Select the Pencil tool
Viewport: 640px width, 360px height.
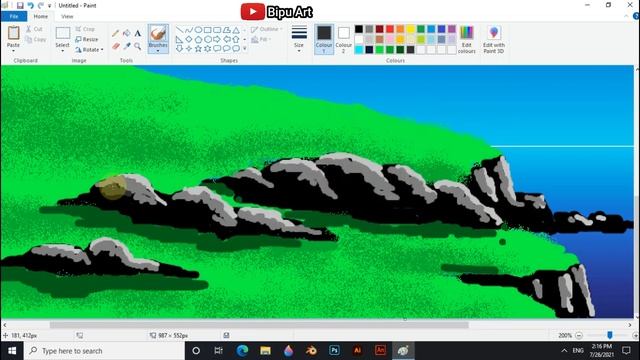pos(116,33)
